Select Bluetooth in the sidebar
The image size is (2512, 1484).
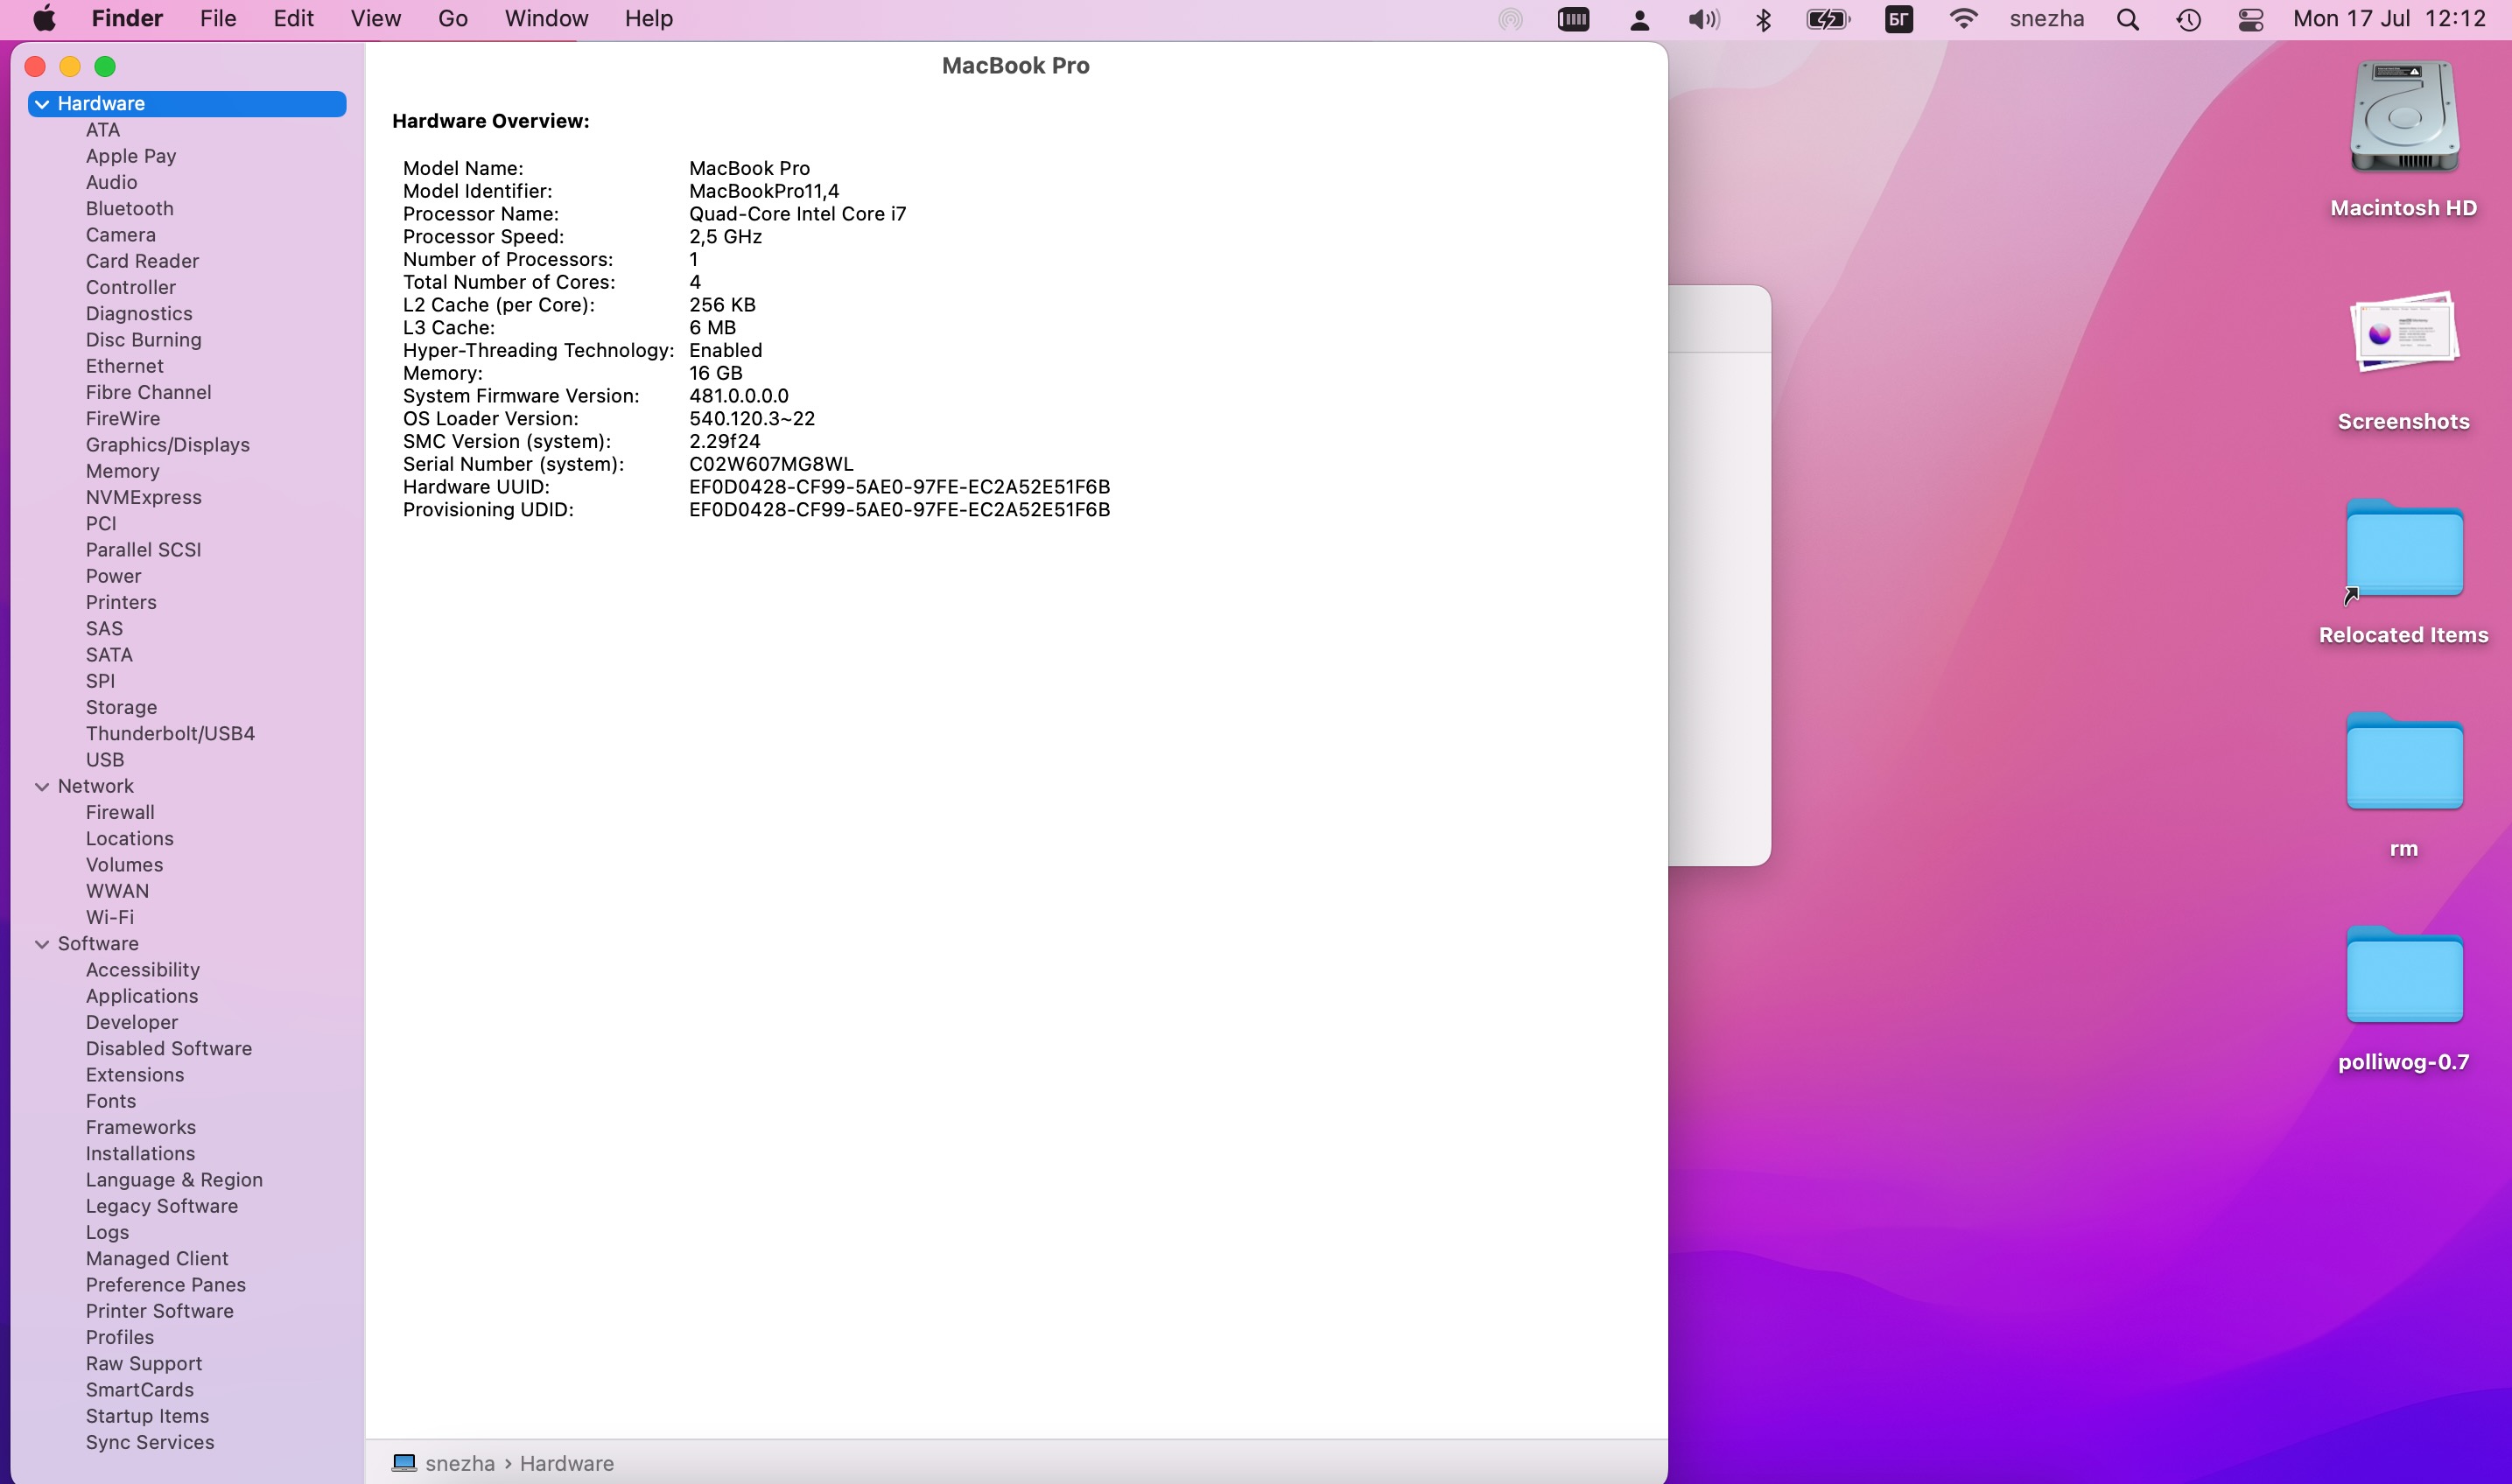tap(129, 208)
